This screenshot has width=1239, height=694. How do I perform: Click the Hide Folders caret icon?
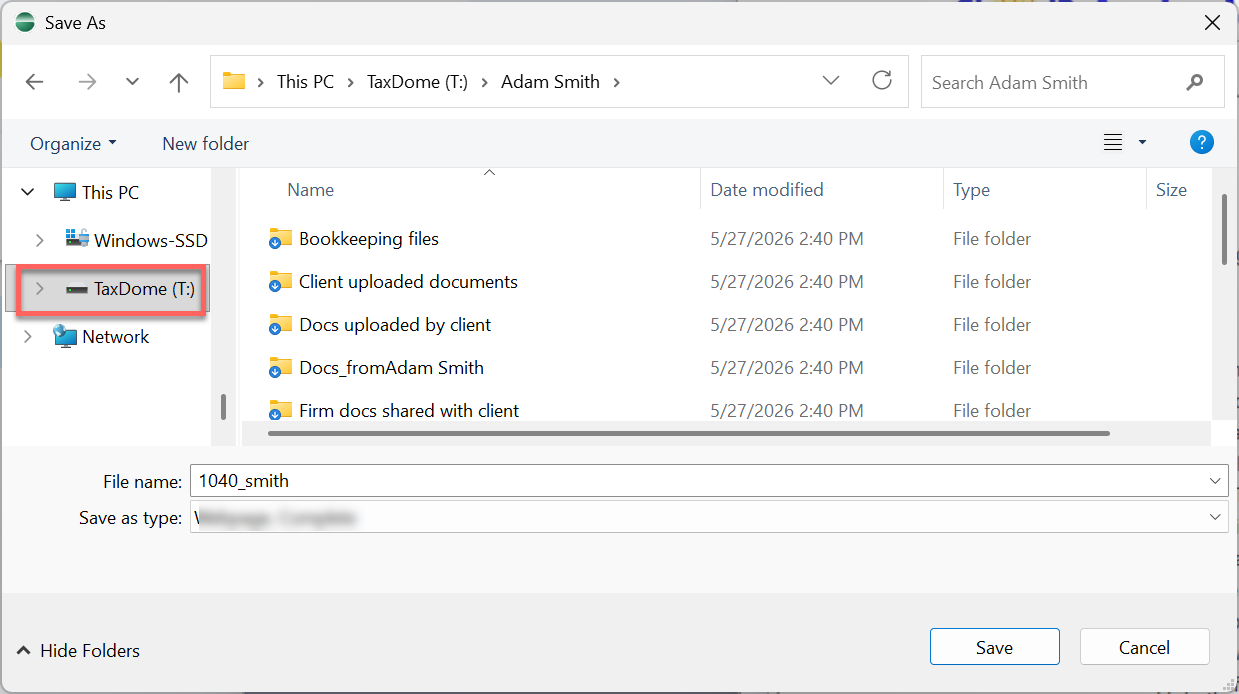pos(24,650)
